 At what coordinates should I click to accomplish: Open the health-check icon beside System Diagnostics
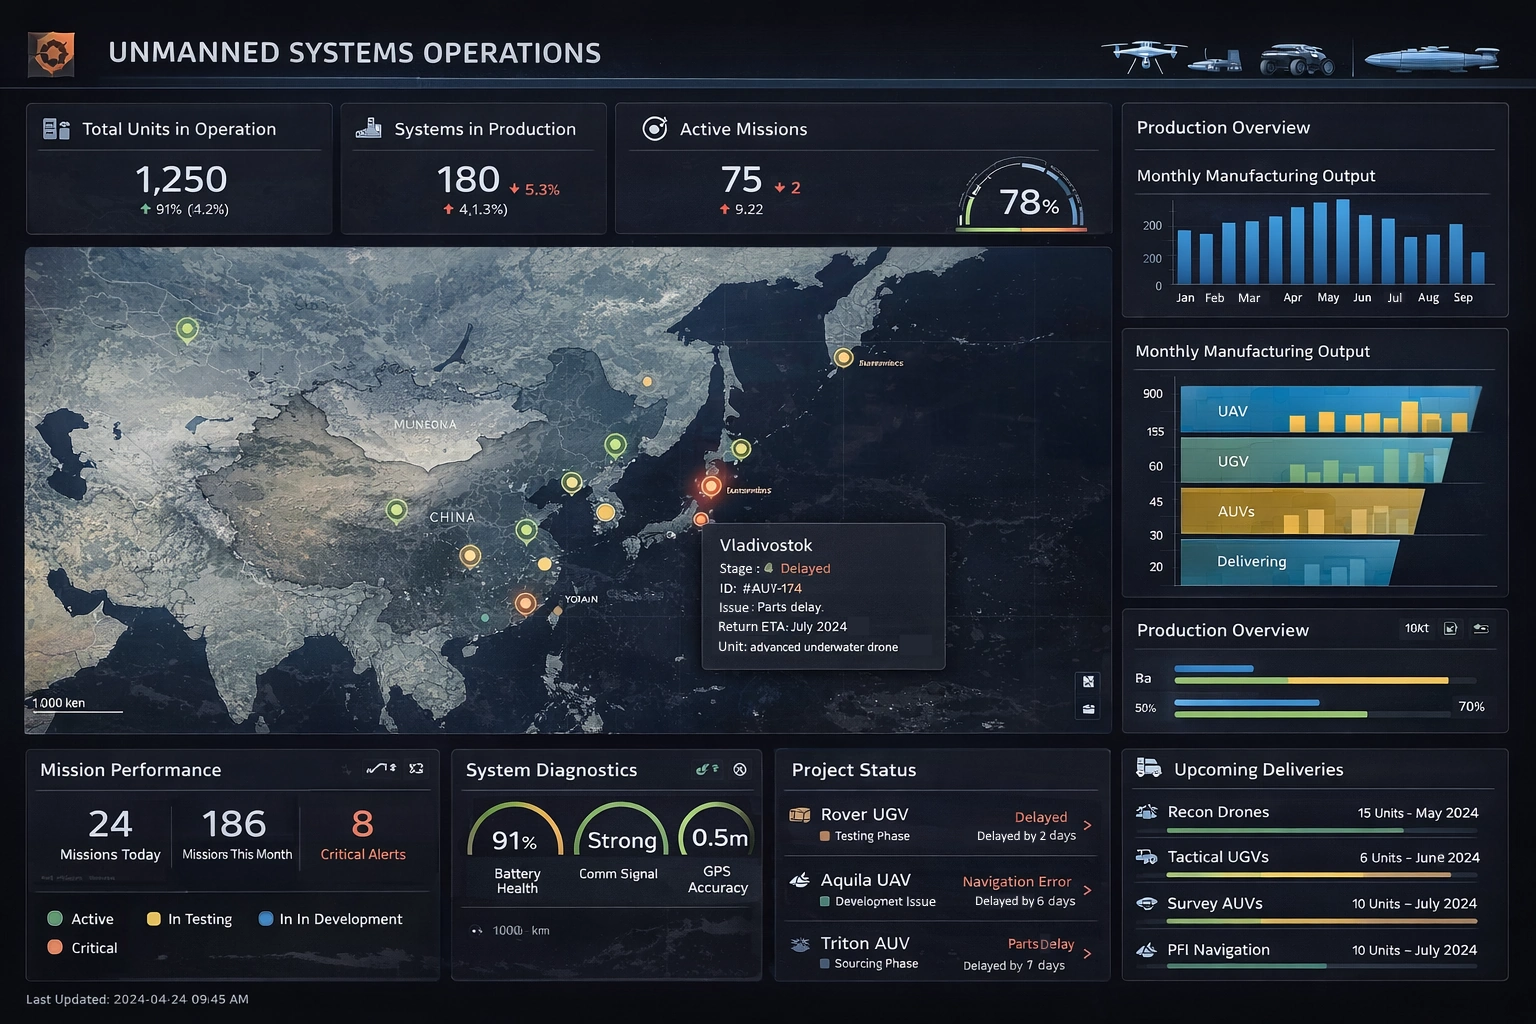706,769
